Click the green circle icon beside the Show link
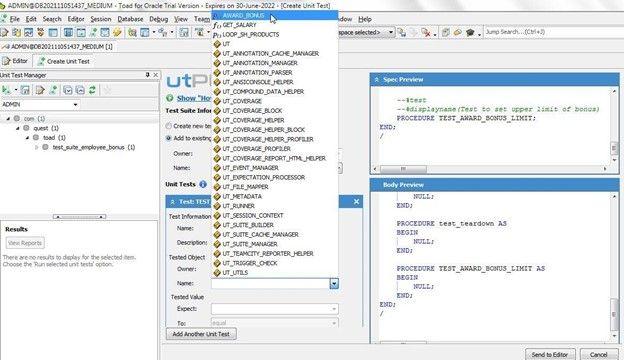This screenshot has height=360, width=624. point(170,98)
